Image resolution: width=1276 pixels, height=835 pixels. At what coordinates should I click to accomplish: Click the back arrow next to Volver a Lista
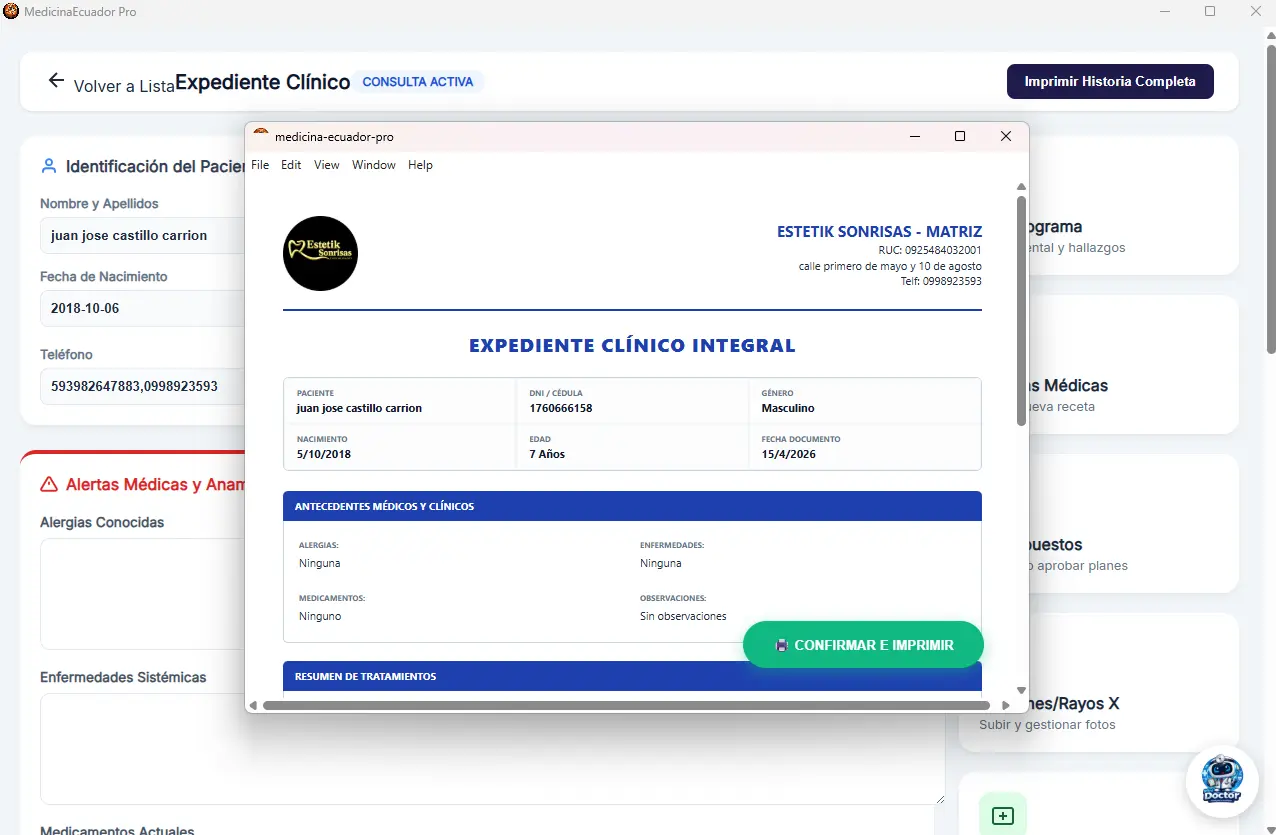56,81
